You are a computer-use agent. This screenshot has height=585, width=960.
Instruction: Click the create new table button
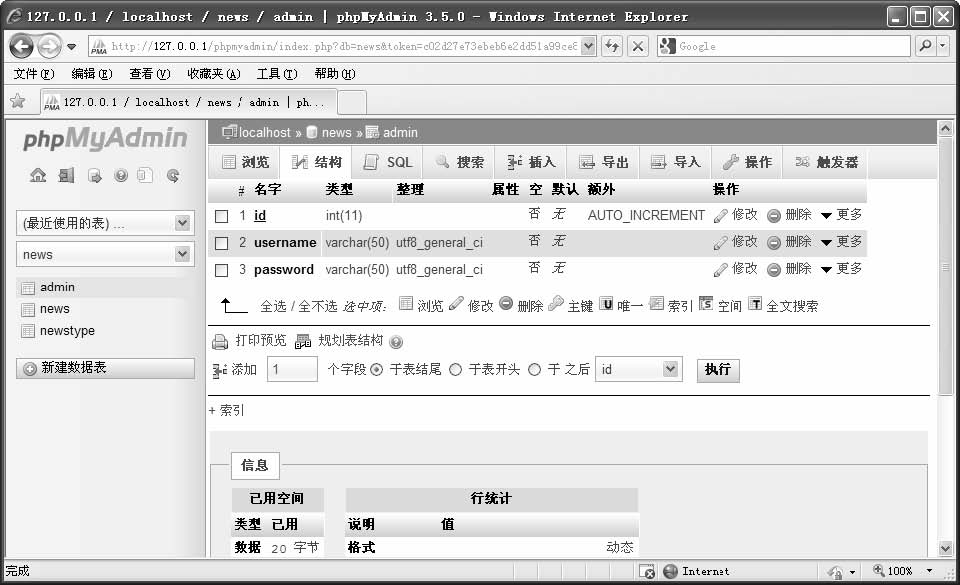tap(105, 368)
